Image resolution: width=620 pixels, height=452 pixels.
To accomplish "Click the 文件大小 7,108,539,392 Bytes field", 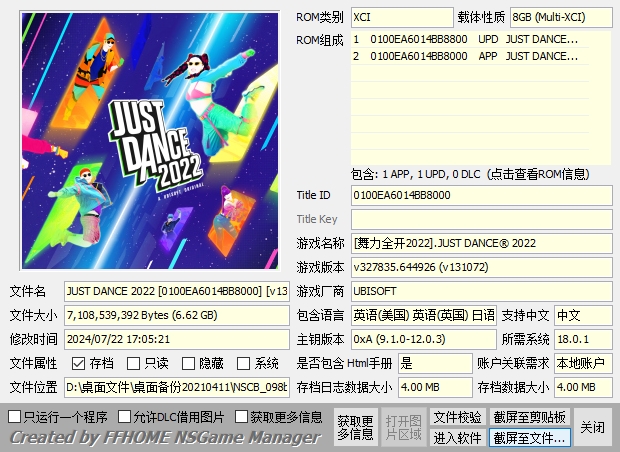I will pyautogui.click(x=177, y=315).
